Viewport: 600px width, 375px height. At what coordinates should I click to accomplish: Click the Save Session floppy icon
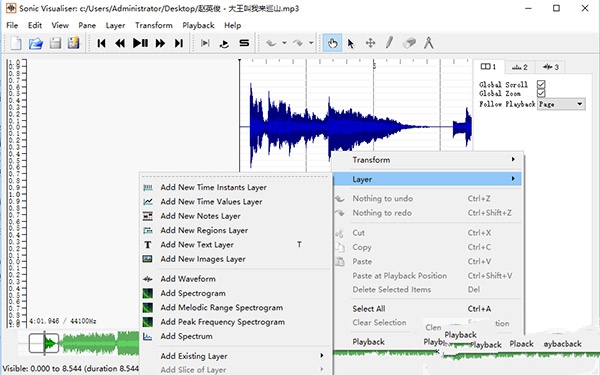pyautogui.click(x=55, y=43)
